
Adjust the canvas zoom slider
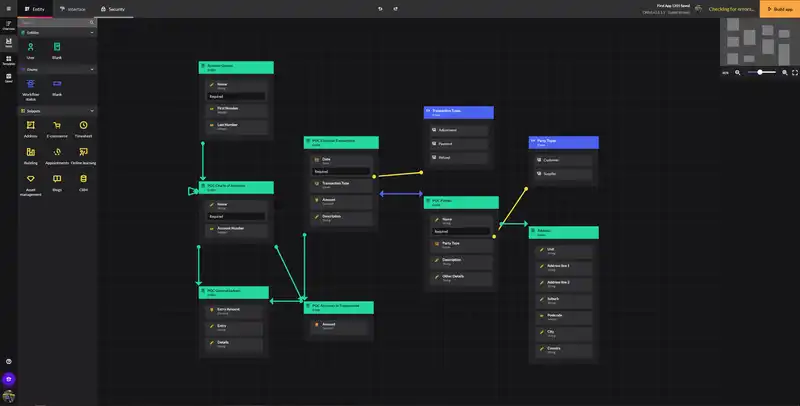761,72
